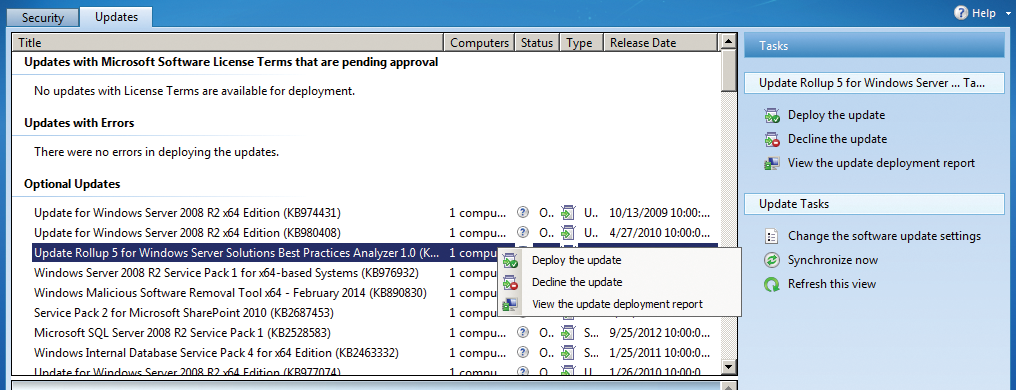Viewport: 1016px width, 390px height.
Task: Select Microsoft SQL Server 2008 R2 Service Pack 1 row
Action: pos(375,333)
